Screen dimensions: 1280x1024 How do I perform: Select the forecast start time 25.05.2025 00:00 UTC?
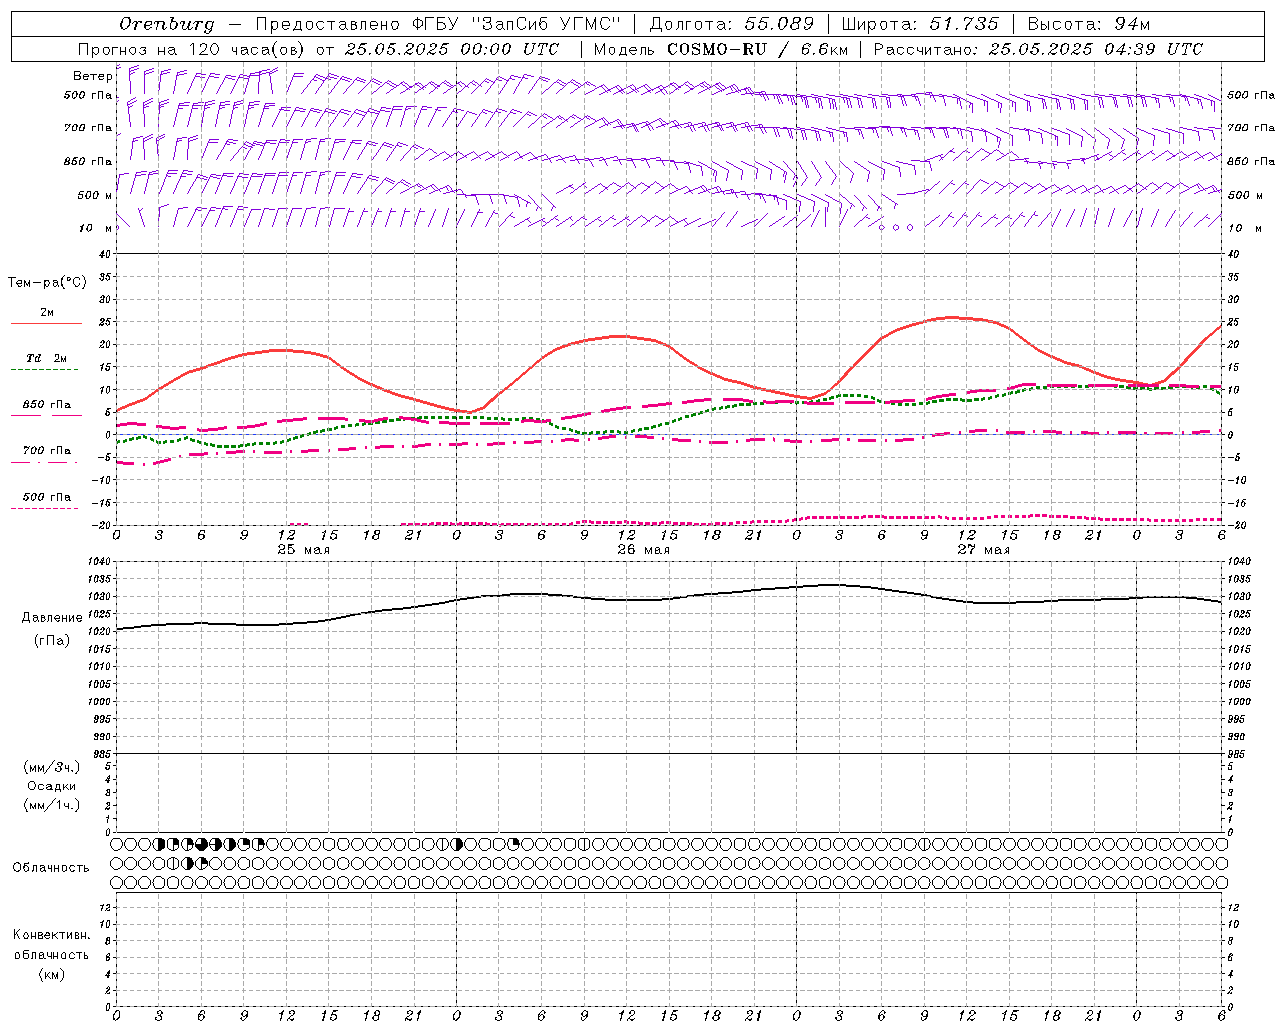click(x=452, y=49)
